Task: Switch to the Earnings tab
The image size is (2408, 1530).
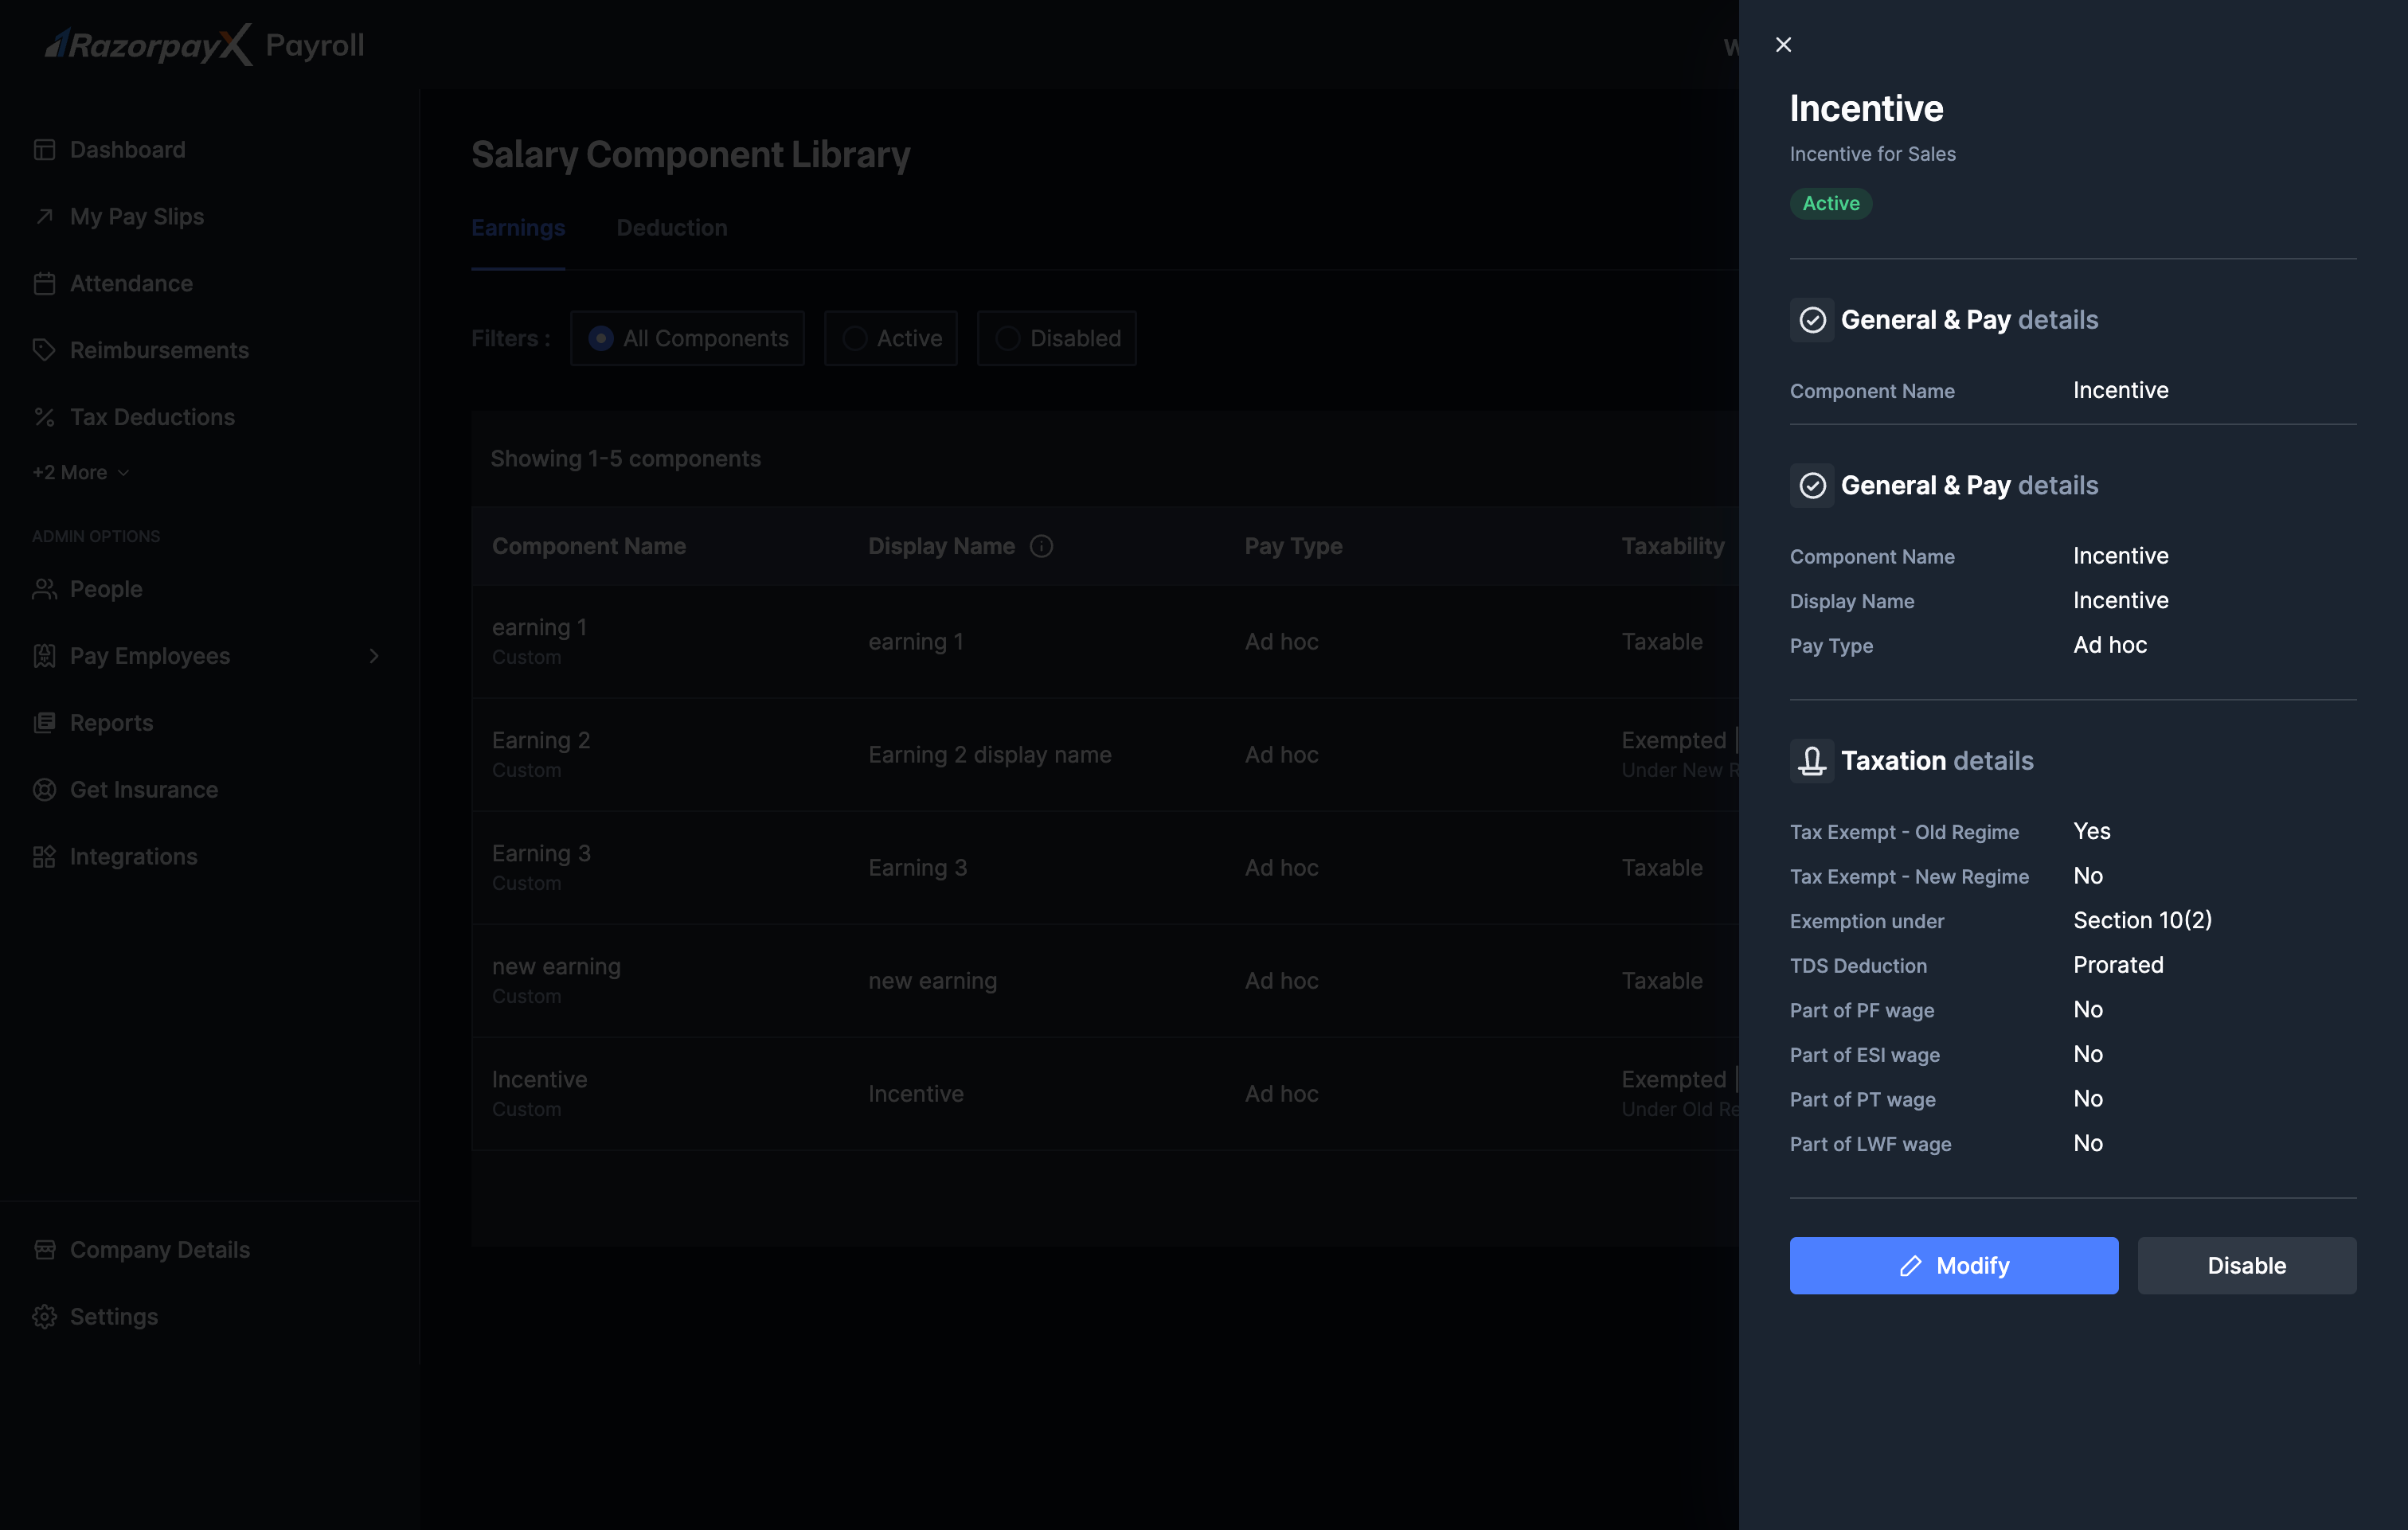Action: 518,228
